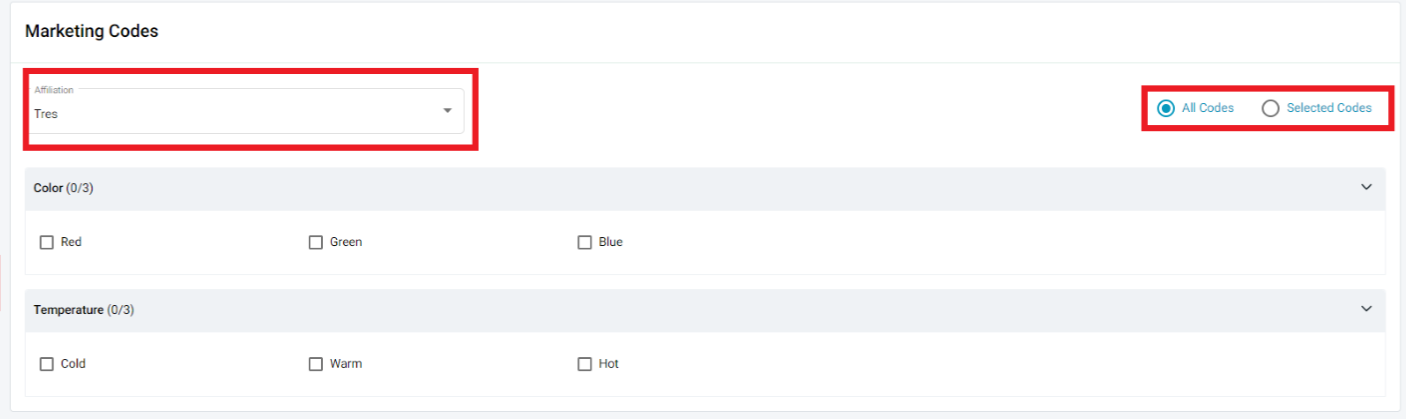This screenshot has width=1406, height=419.
Task: Enable the Warm checkbox
Action: [316, 364]
